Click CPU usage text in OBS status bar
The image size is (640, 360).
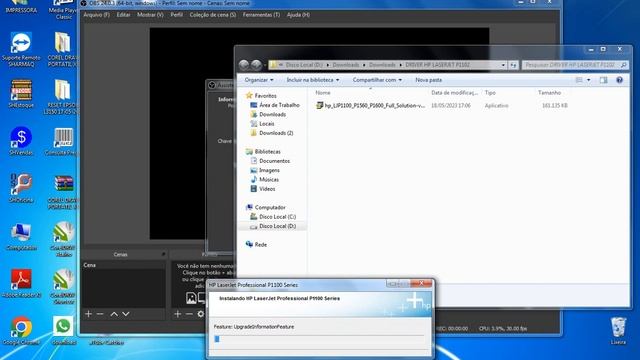(x=503, y=328)
